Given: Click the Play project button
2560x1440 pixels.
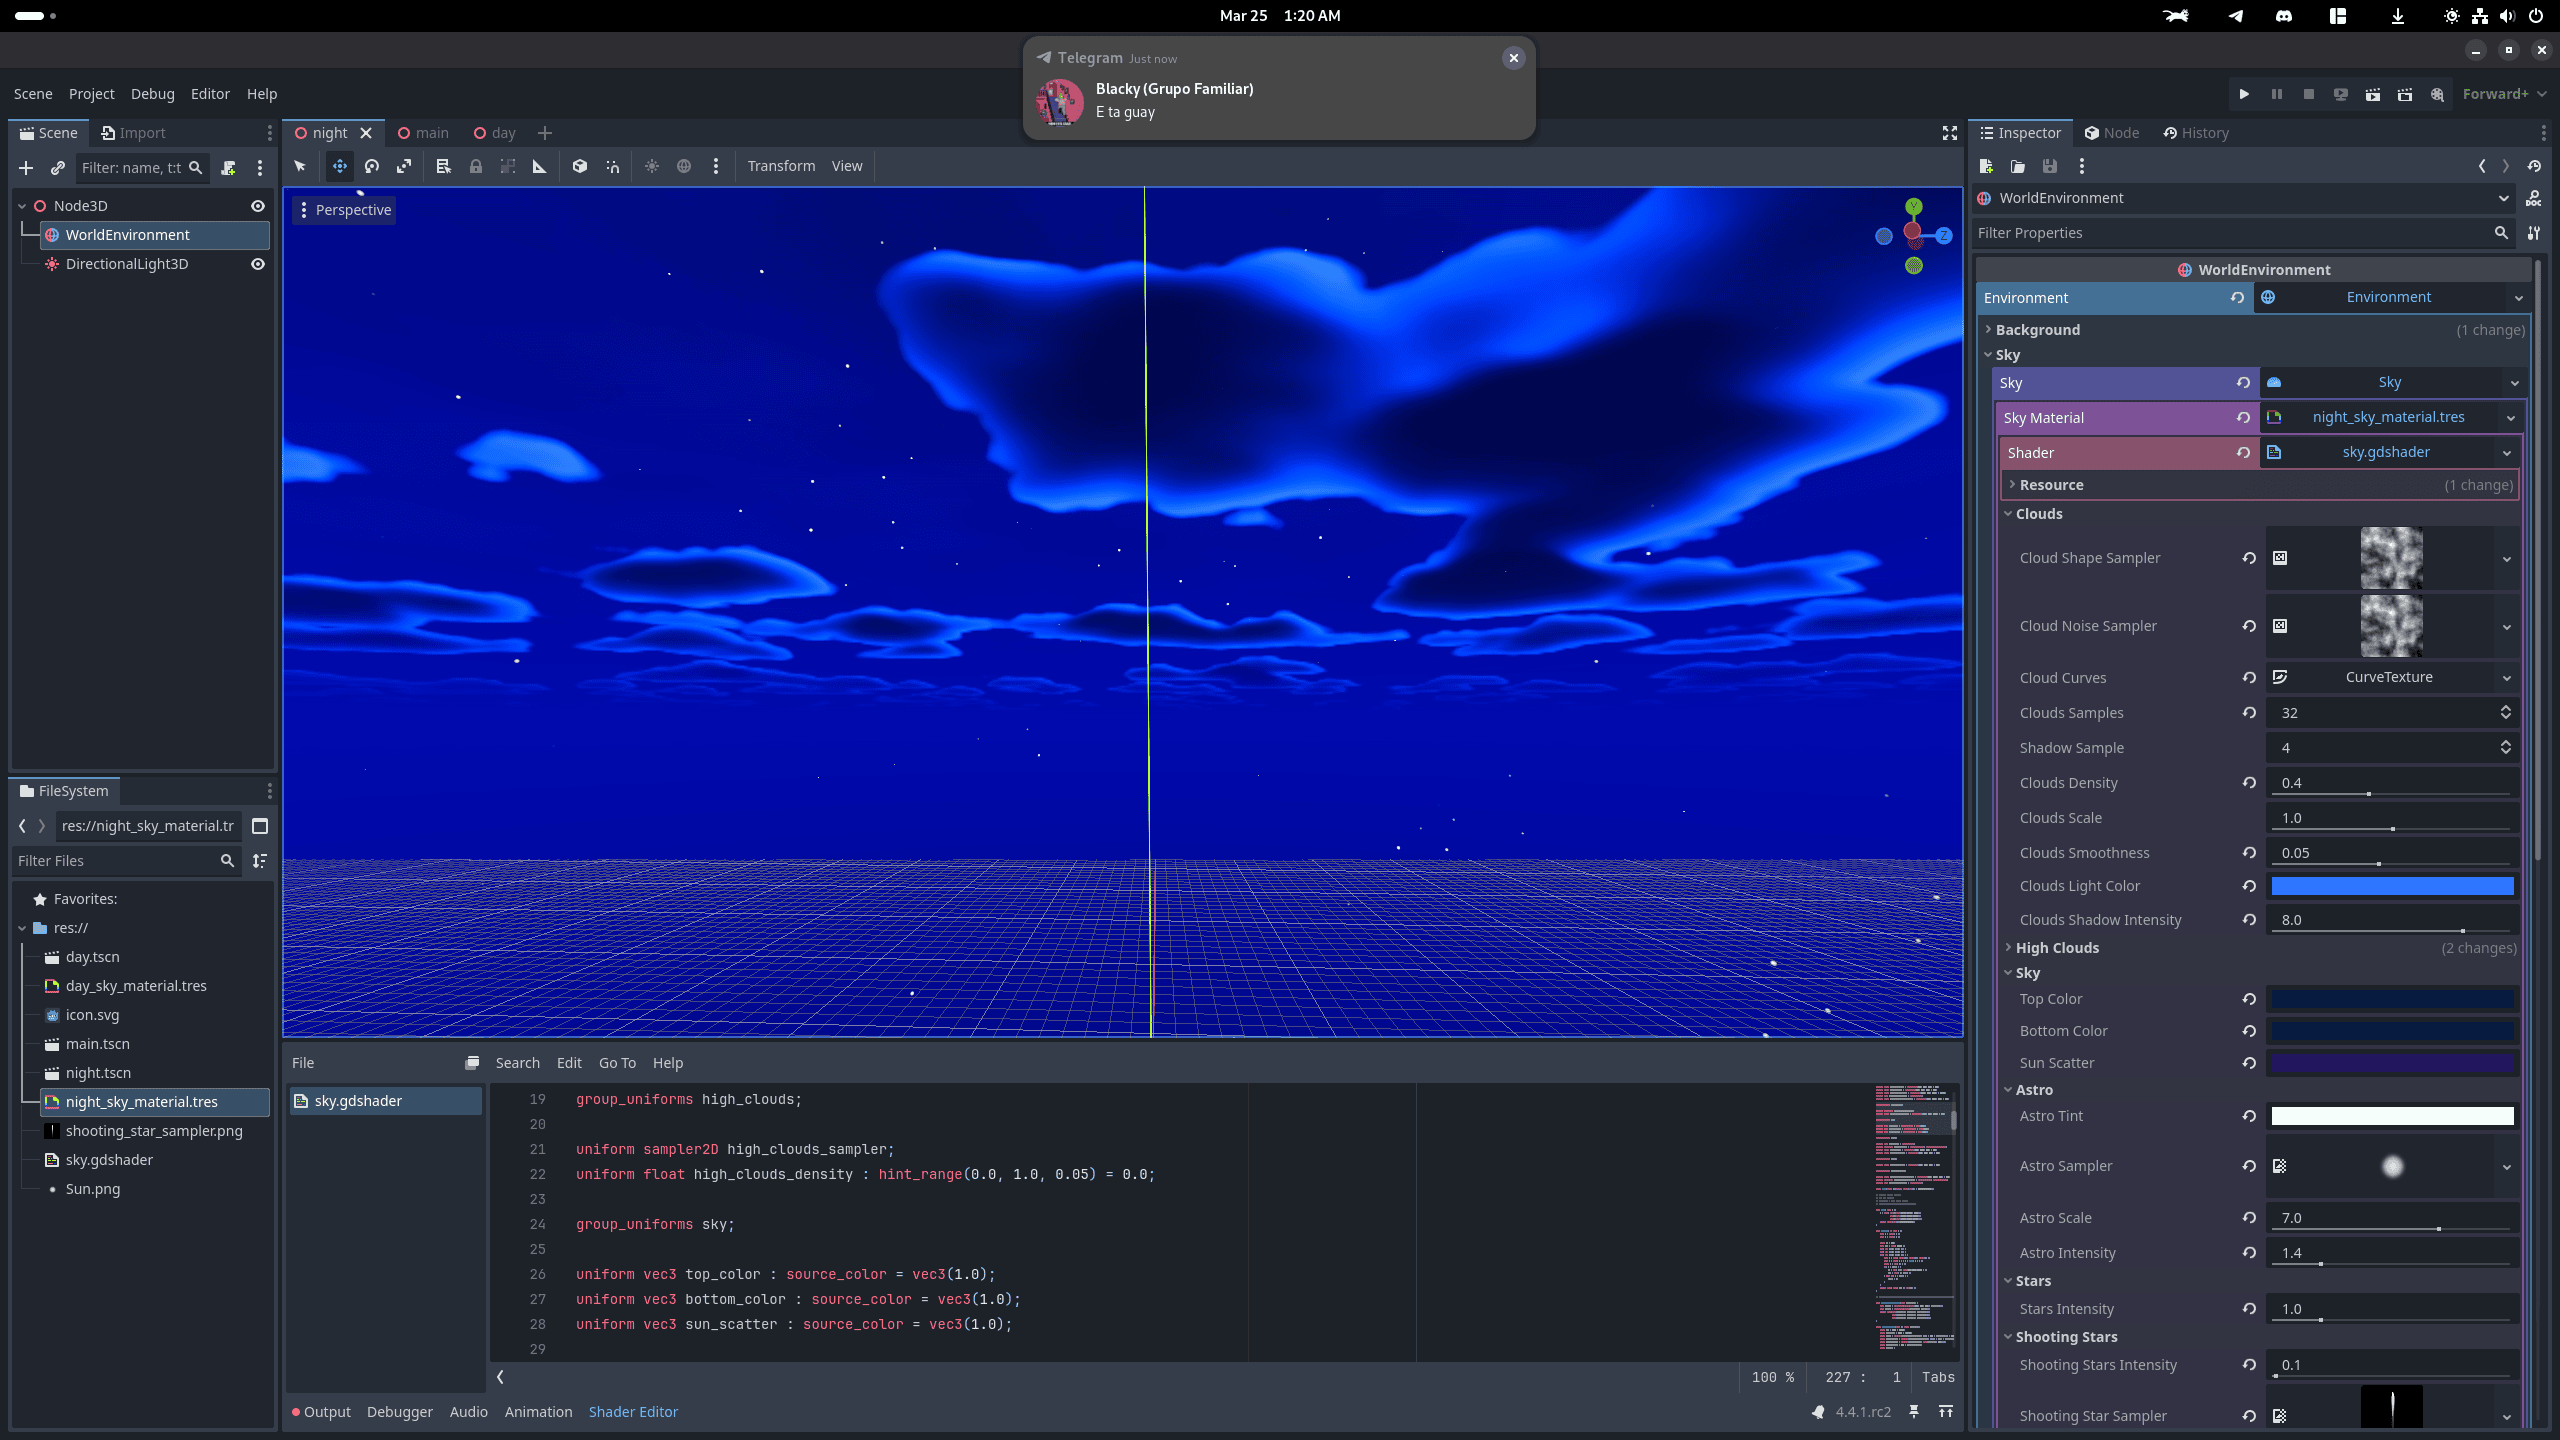Looking at the screenshot, I should point(2244,94).
